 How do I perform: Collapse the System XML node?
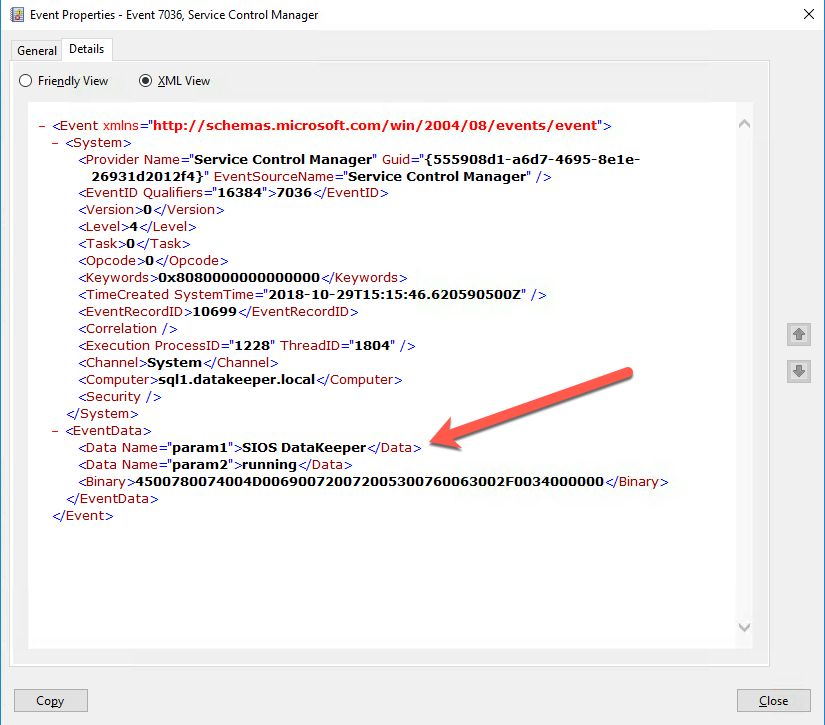pyautogui.click(x=55, y=143)
